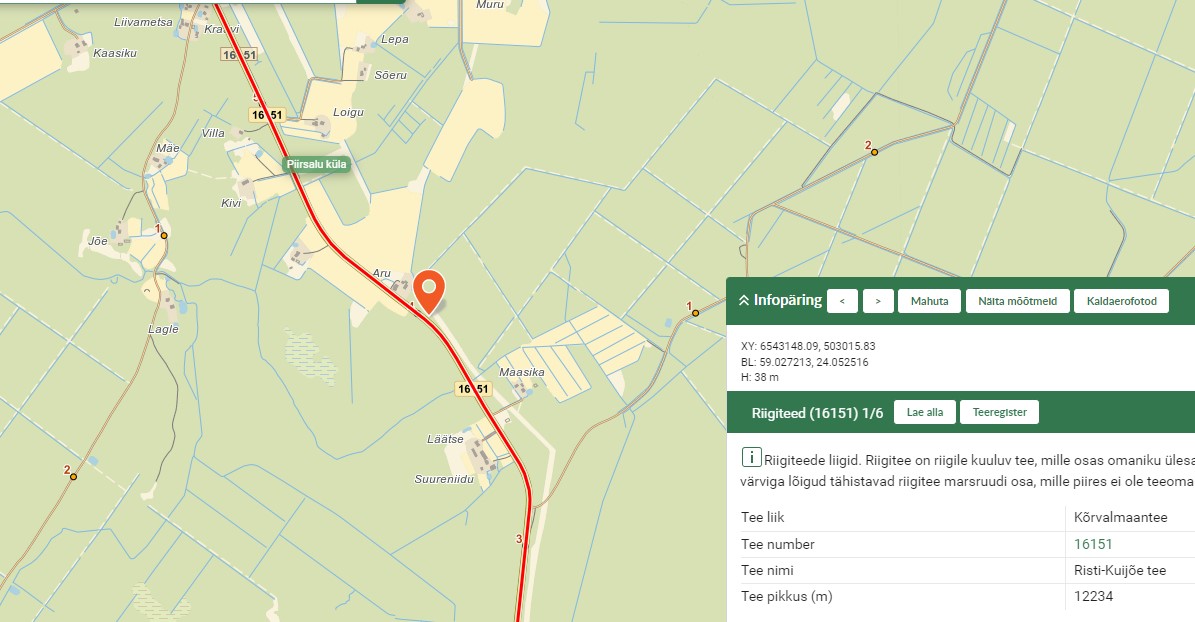Collapse the Infopäring panel with the double chevron
This screenshot has height=622, width=1195.
743,300
